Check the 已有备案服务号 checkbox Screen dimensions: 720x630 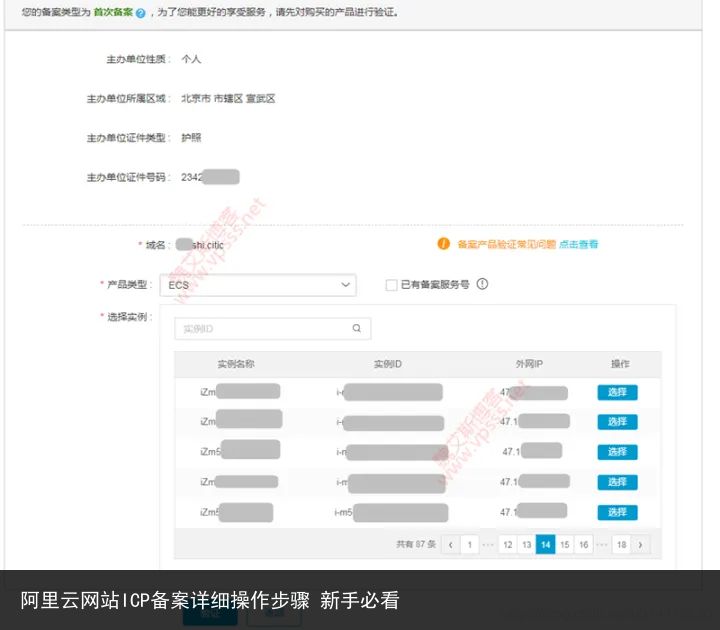pyautogui.click(x=391, y=285)
